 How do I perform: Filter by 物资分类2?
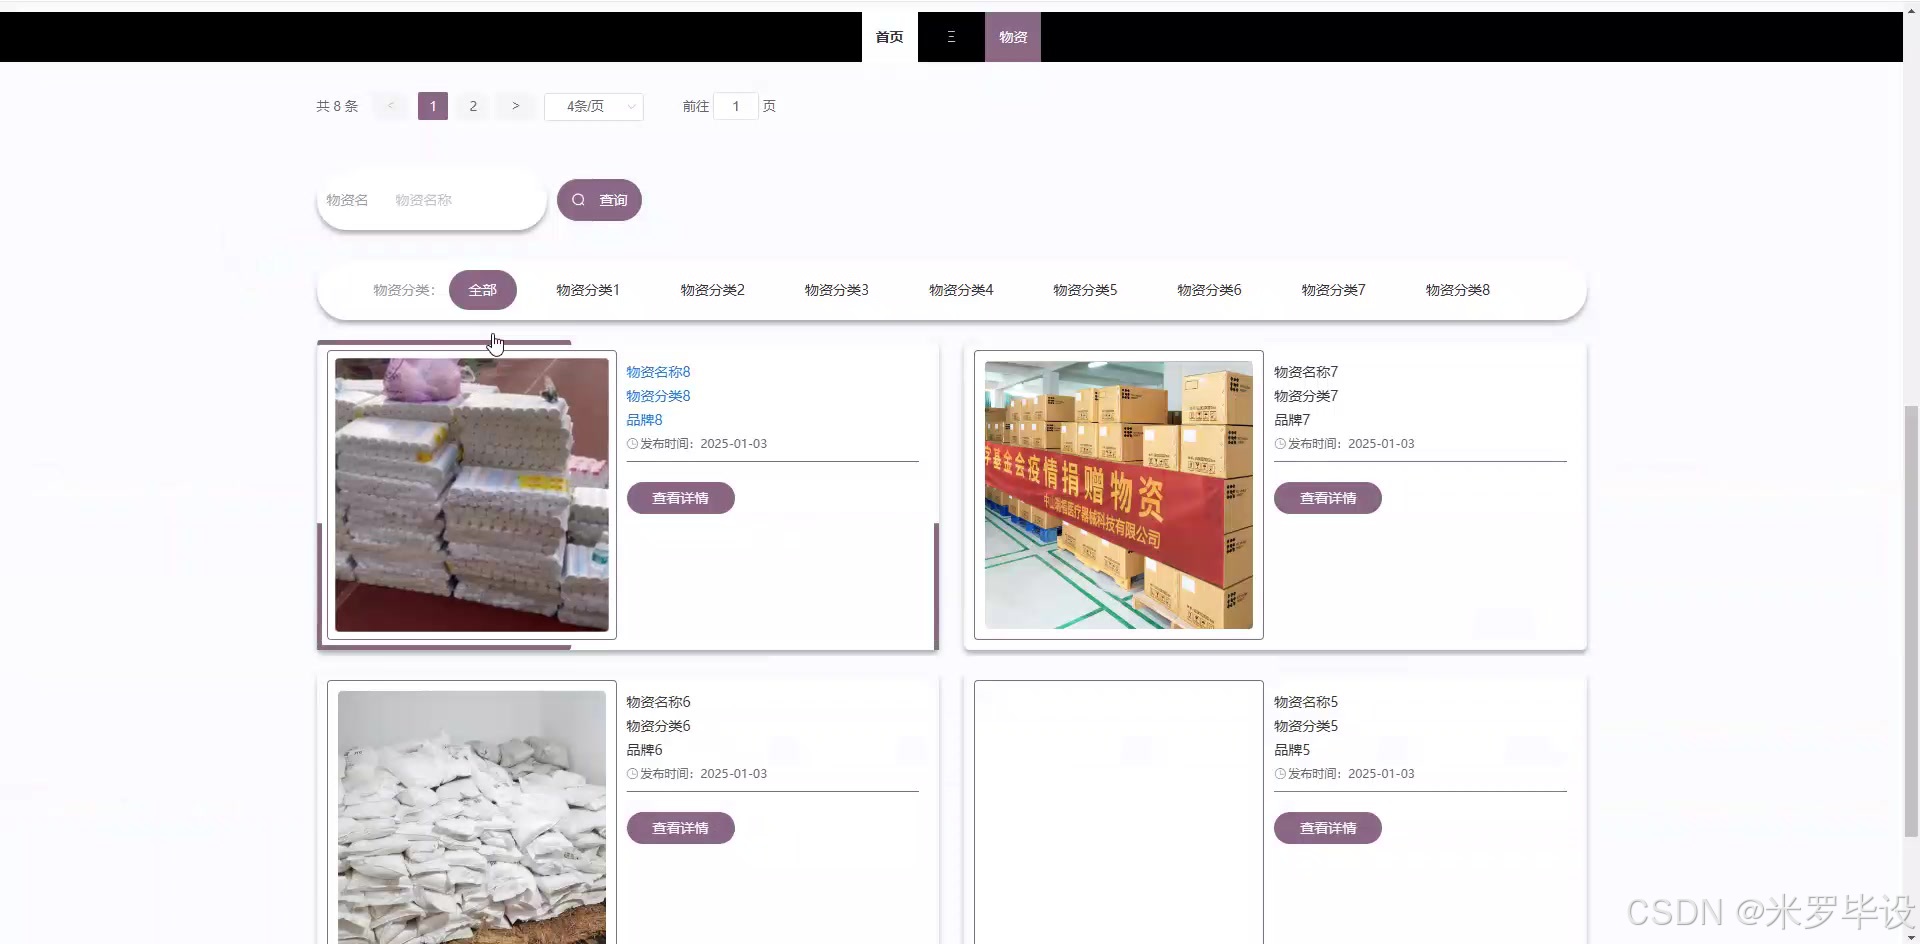click(713, 290)
